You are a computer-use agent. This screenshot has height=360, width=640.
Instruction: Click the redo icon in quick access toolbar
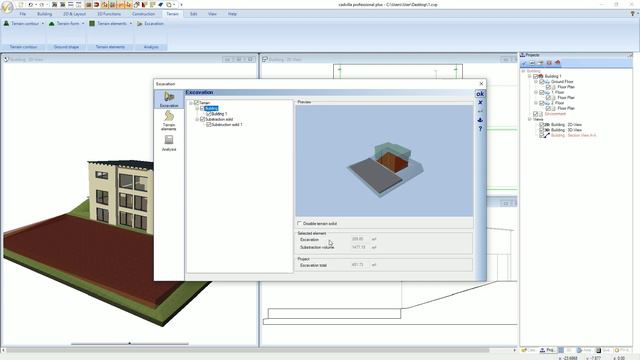click(x=41, y=4)
